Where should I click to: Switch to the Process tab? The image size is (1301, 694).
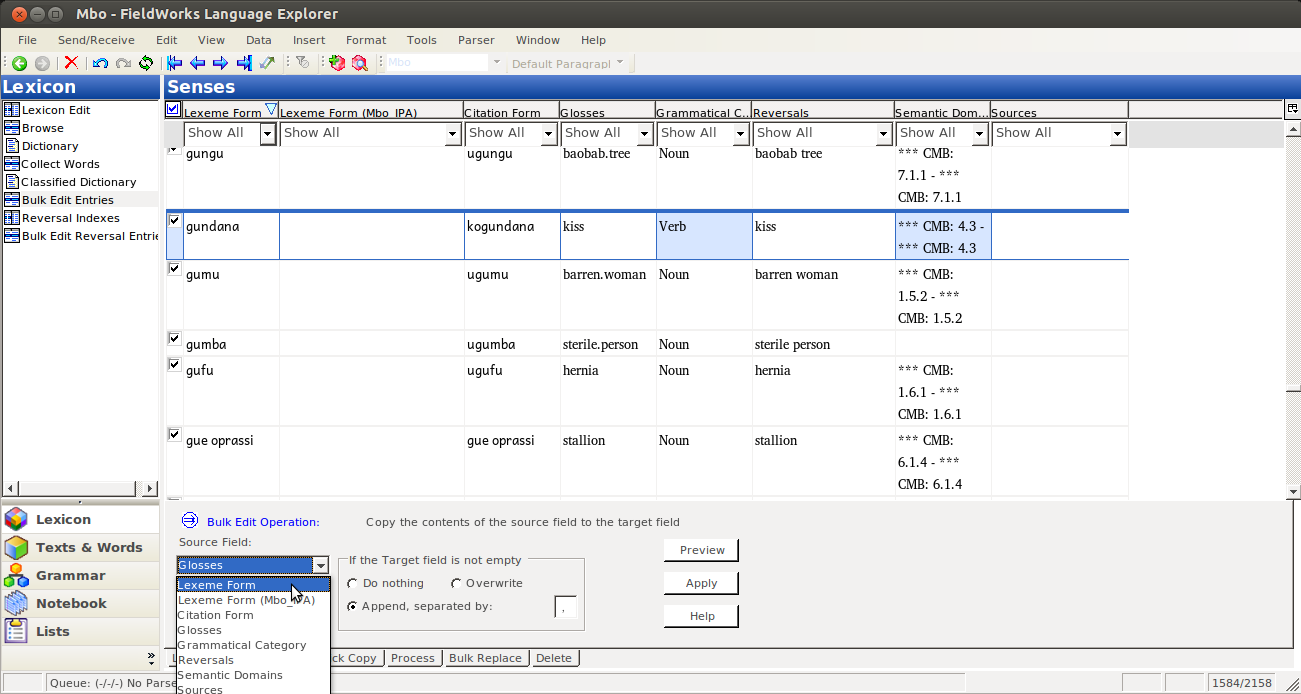click(413, 658)
